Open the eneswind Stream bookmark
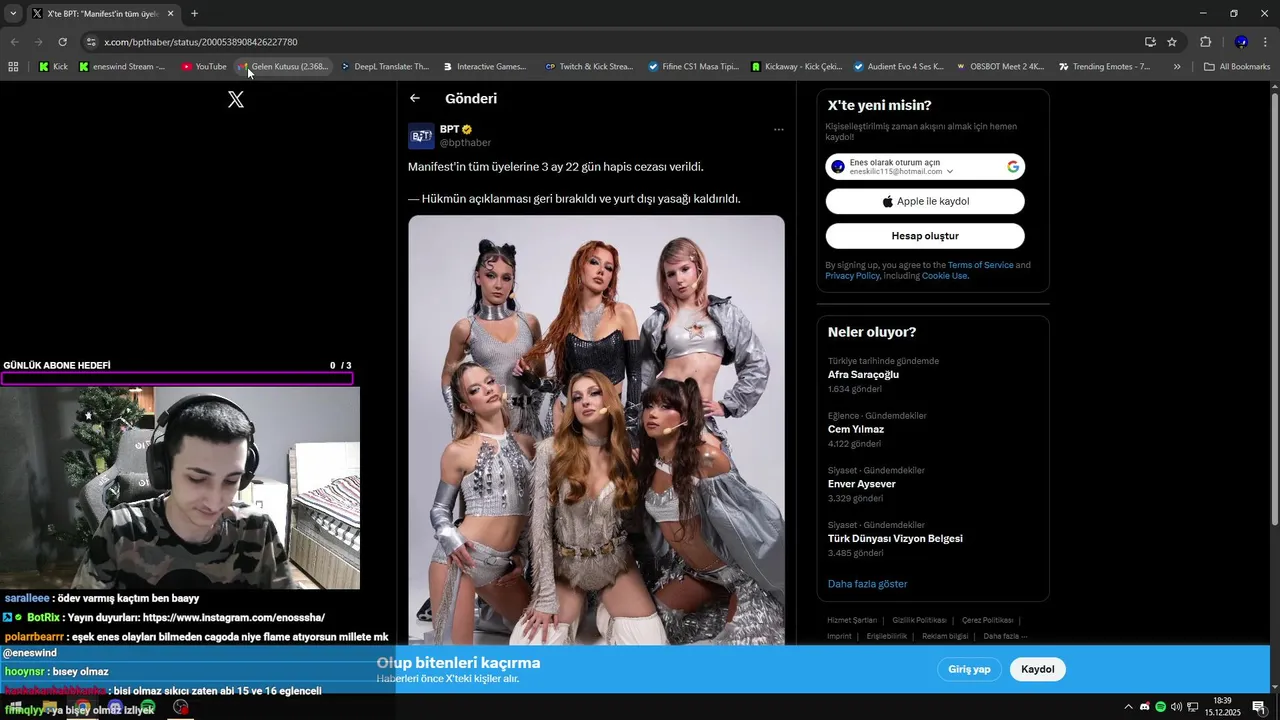This screenshot has width=1280, height=720. pos(122,67)
